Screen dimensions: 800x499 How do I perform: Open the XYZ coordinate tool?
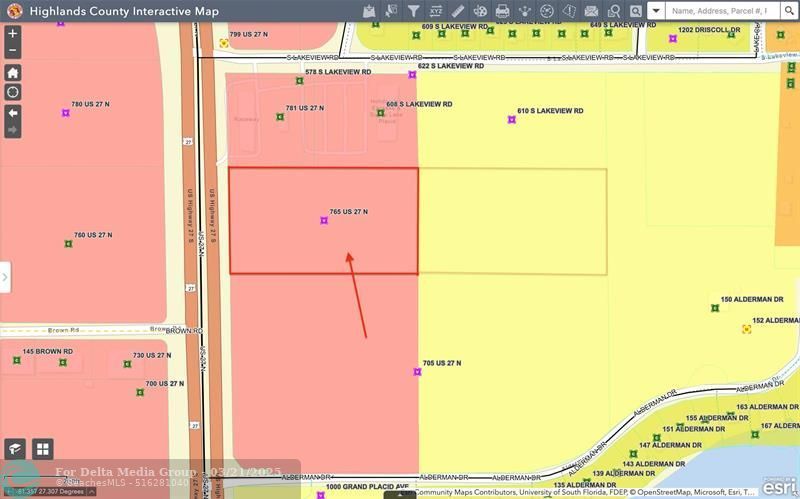[x=436, y=11]
